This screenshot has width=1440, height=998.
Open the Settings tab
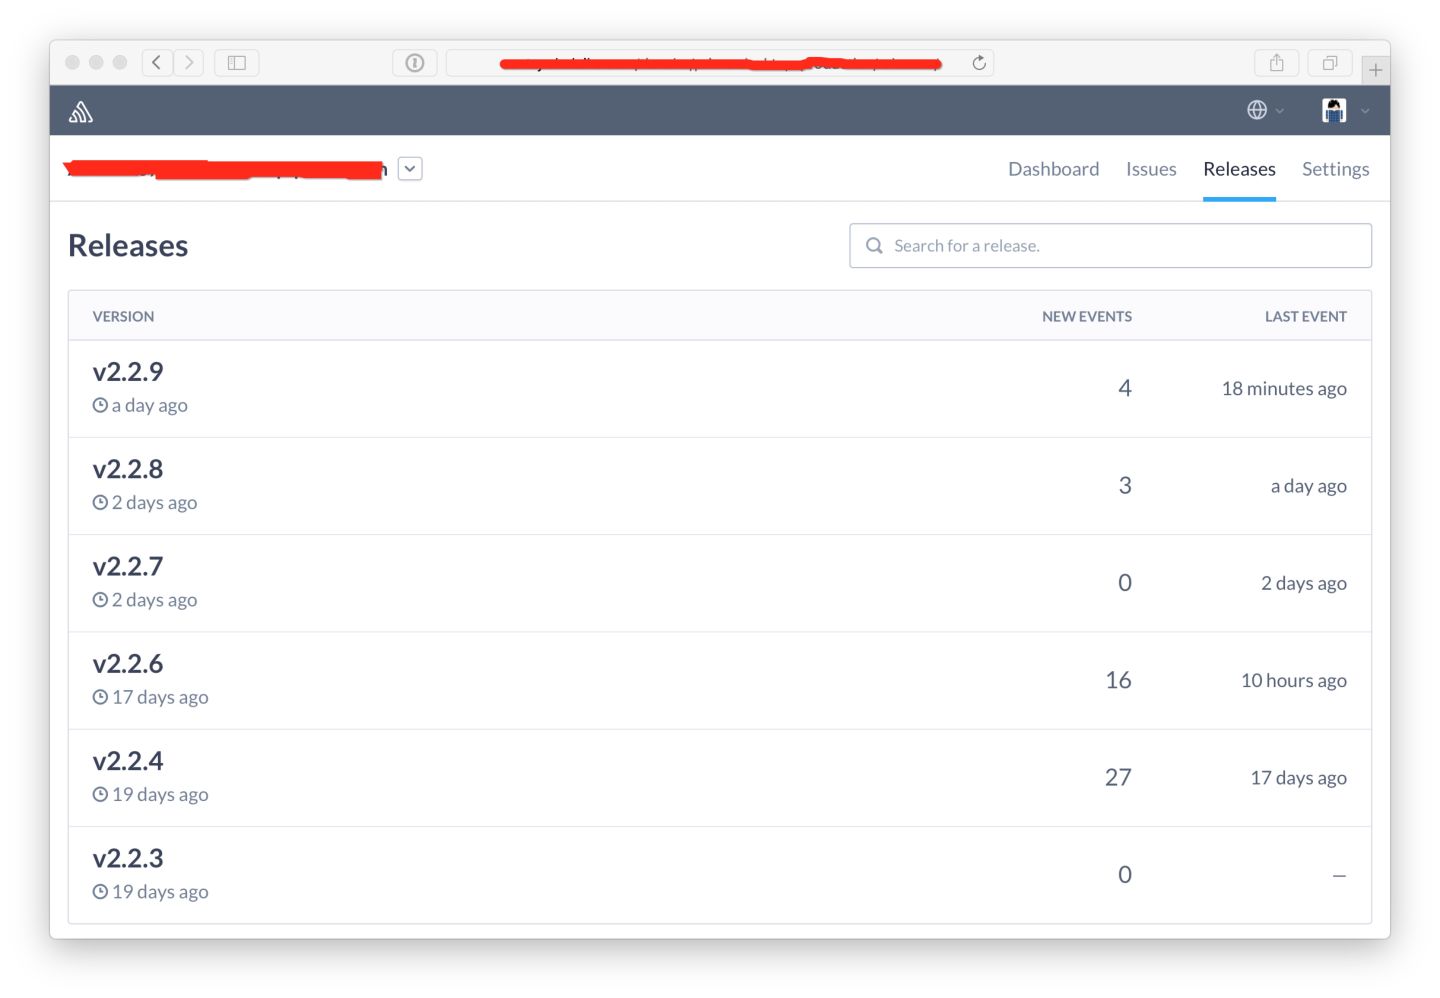(x=1335, y=170)
